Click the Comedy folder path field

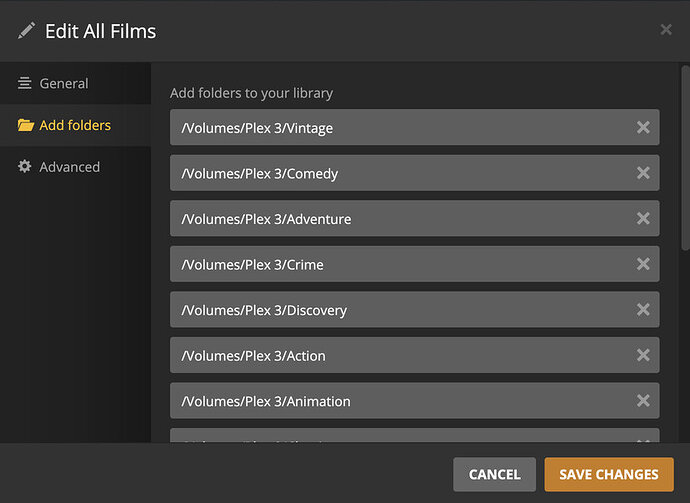click(x=400, y=173)
